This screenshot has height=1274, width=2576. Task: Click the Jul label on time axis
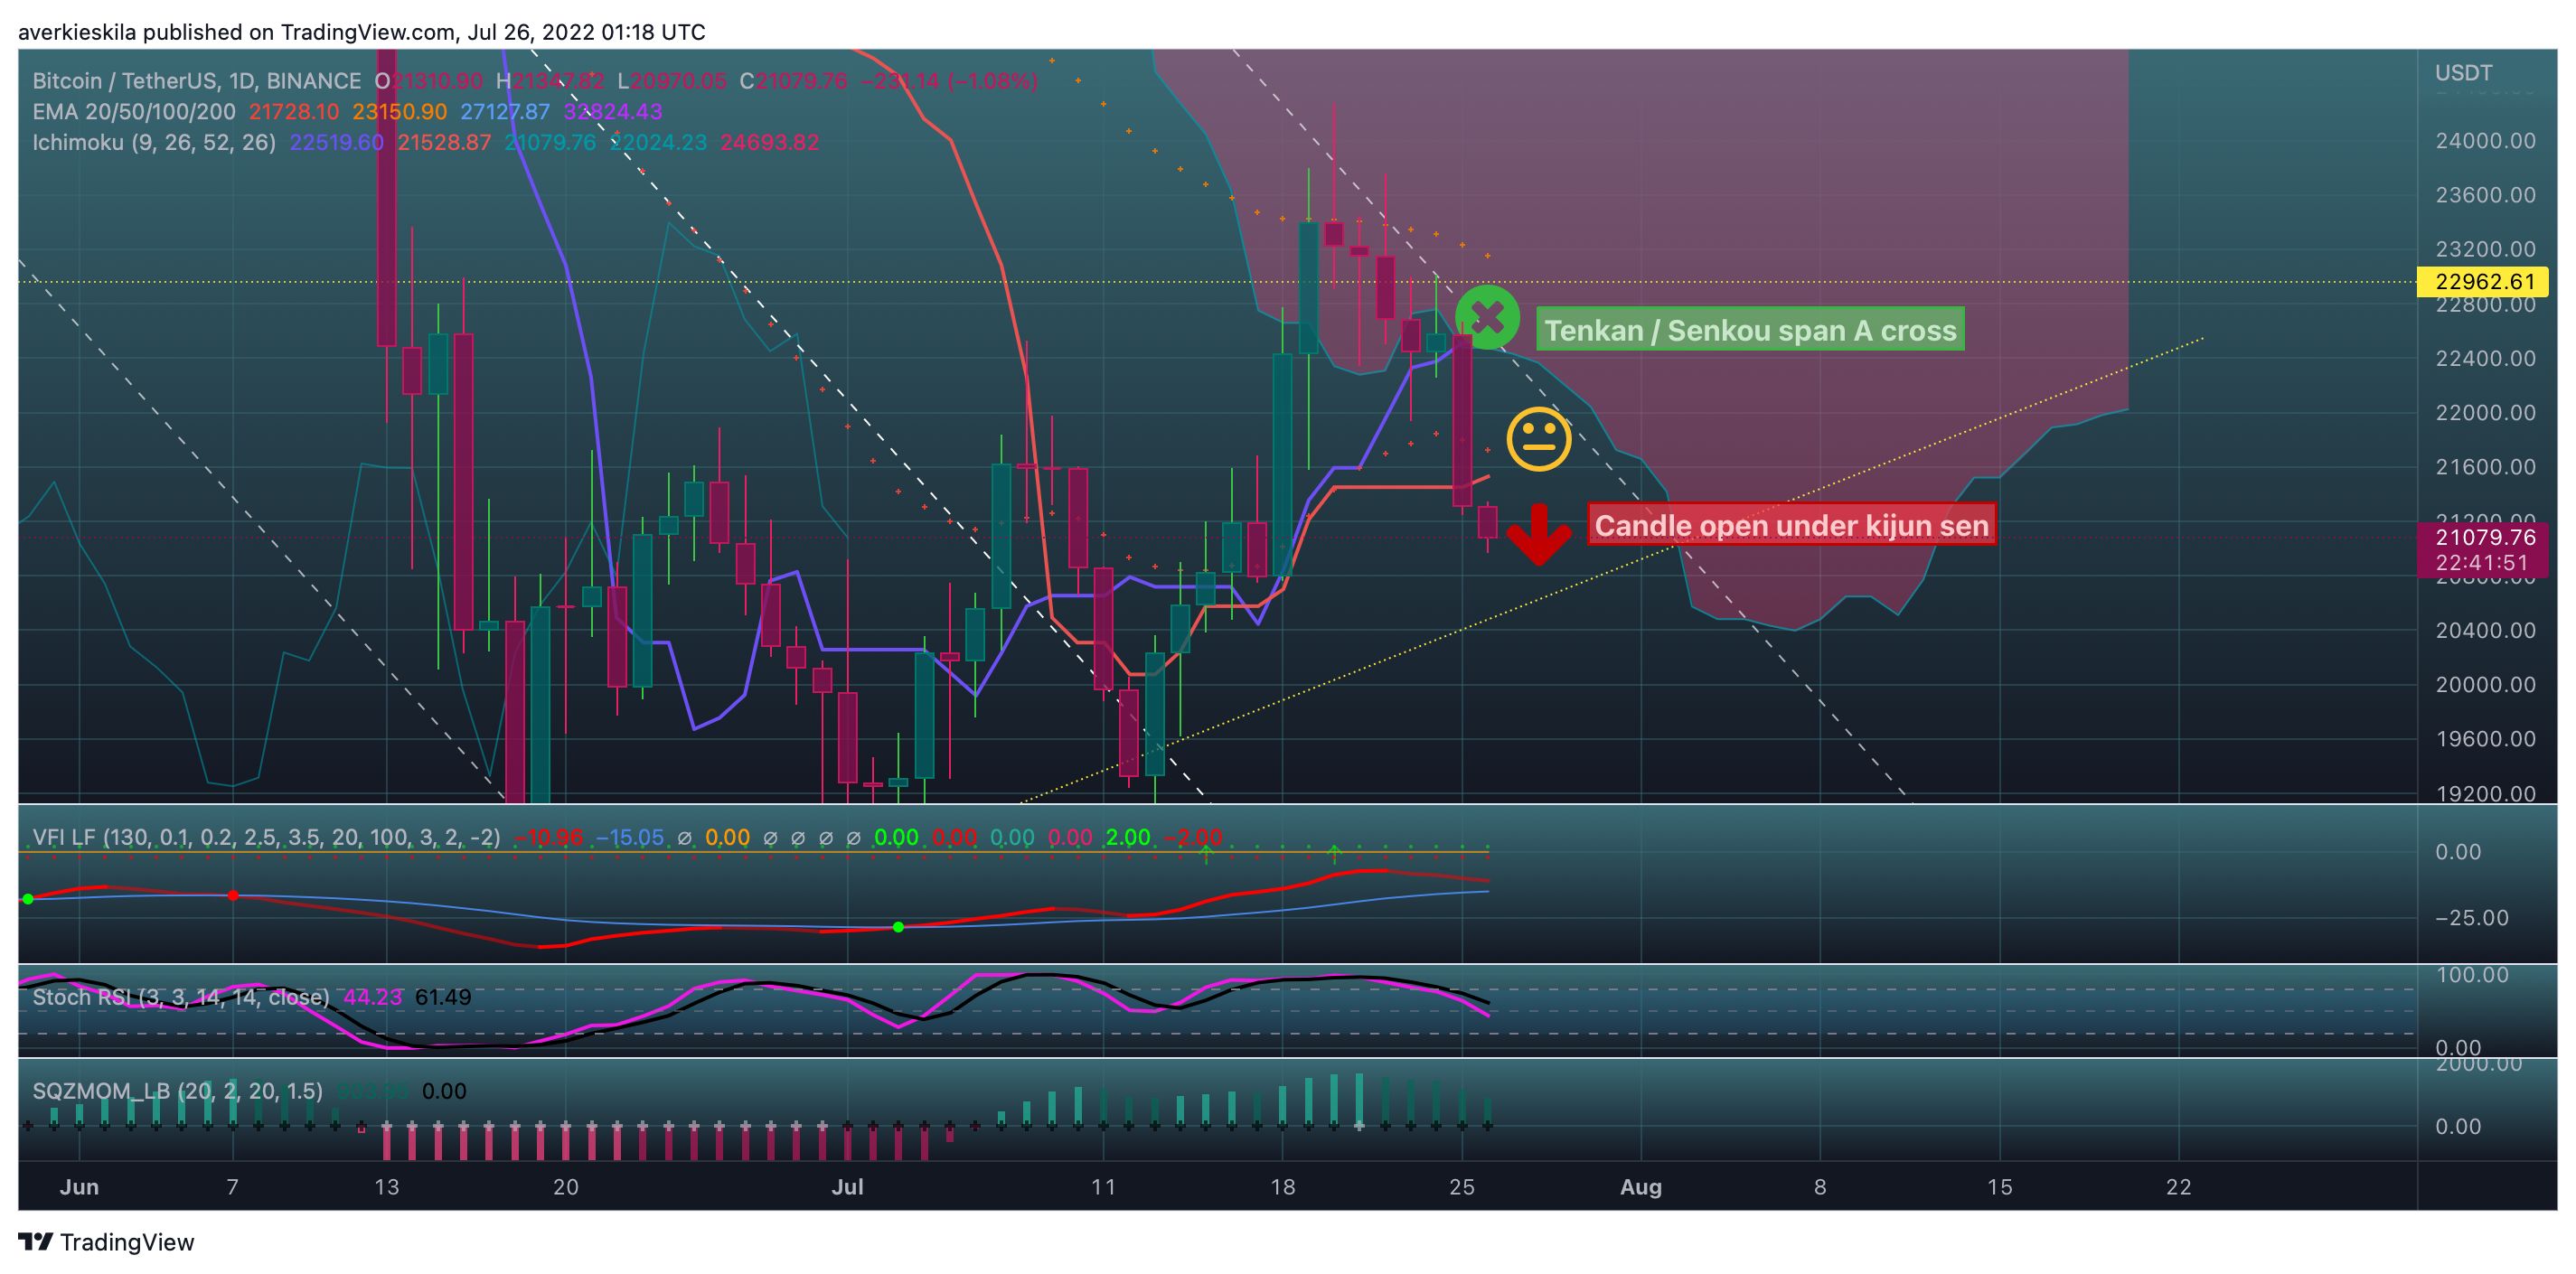[848, 1187]
